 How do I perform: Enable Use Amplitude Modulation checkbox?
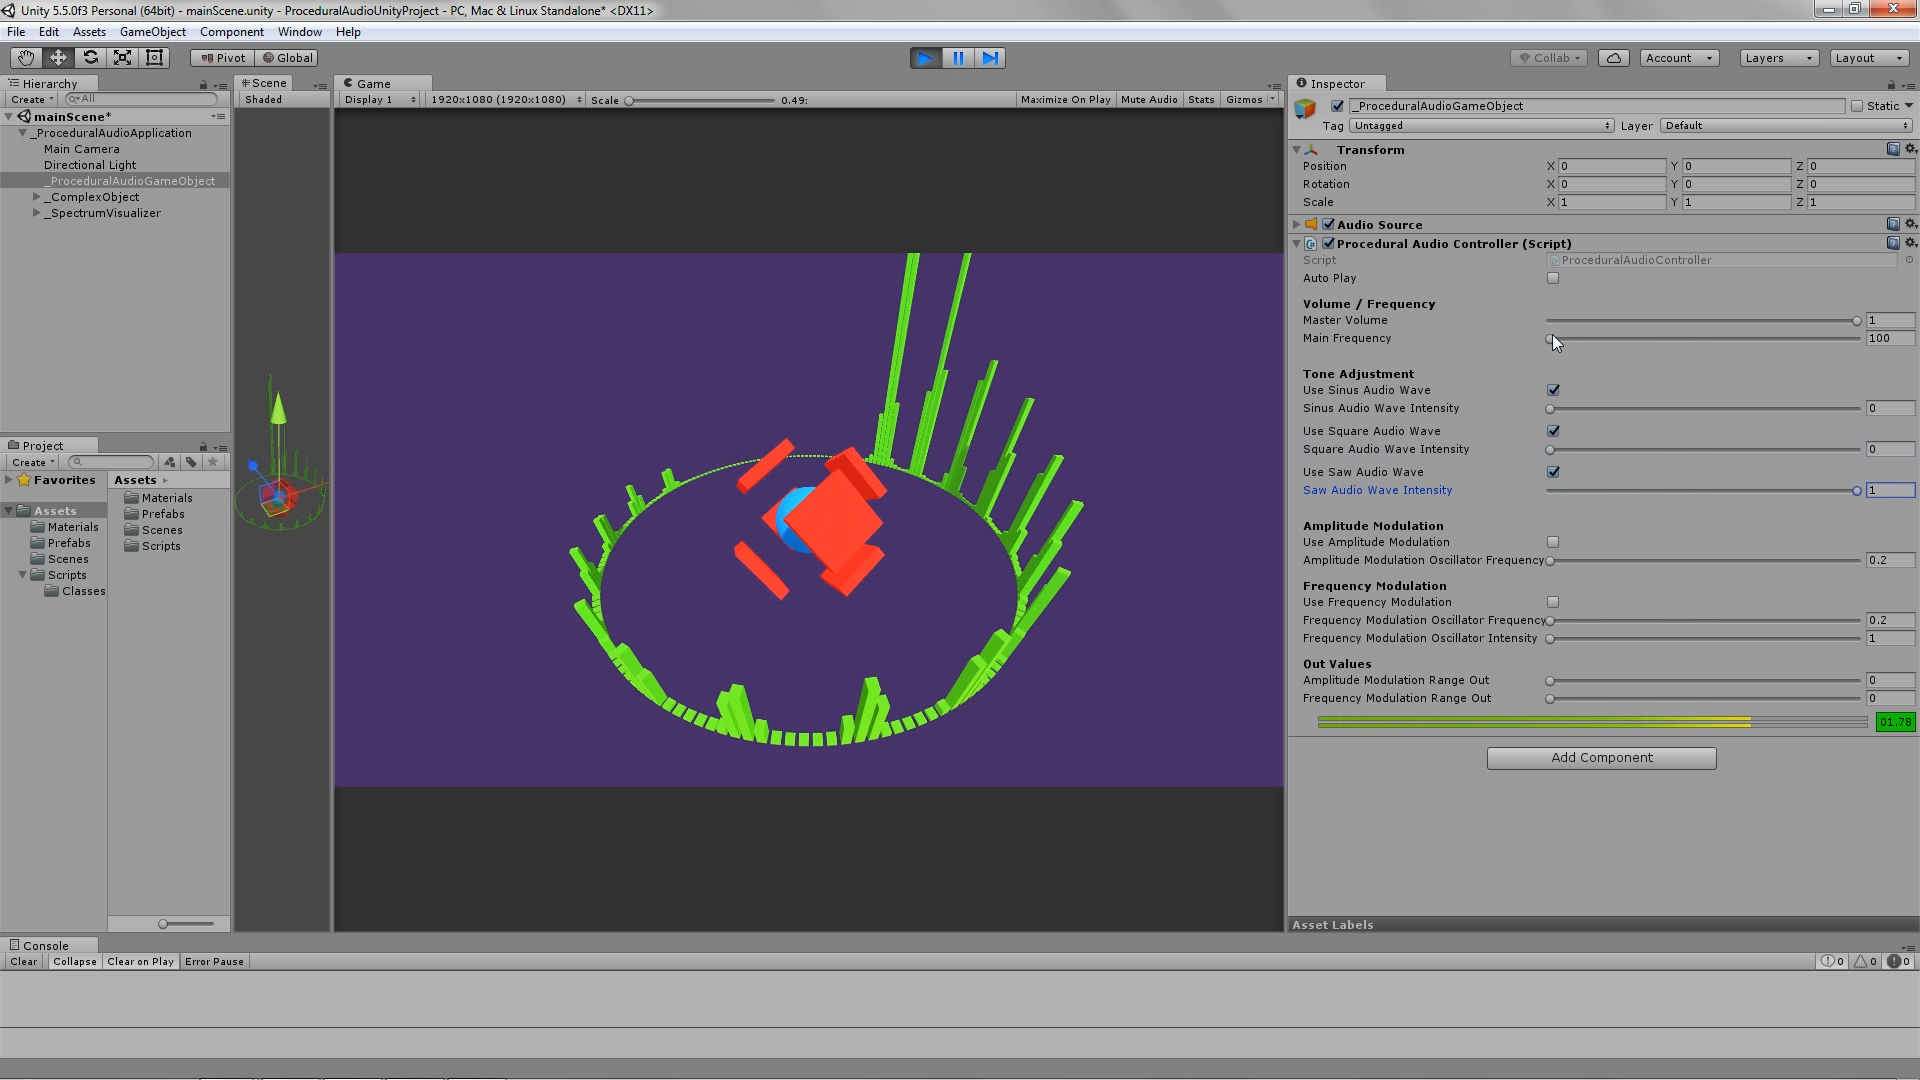pos(1552,542)
